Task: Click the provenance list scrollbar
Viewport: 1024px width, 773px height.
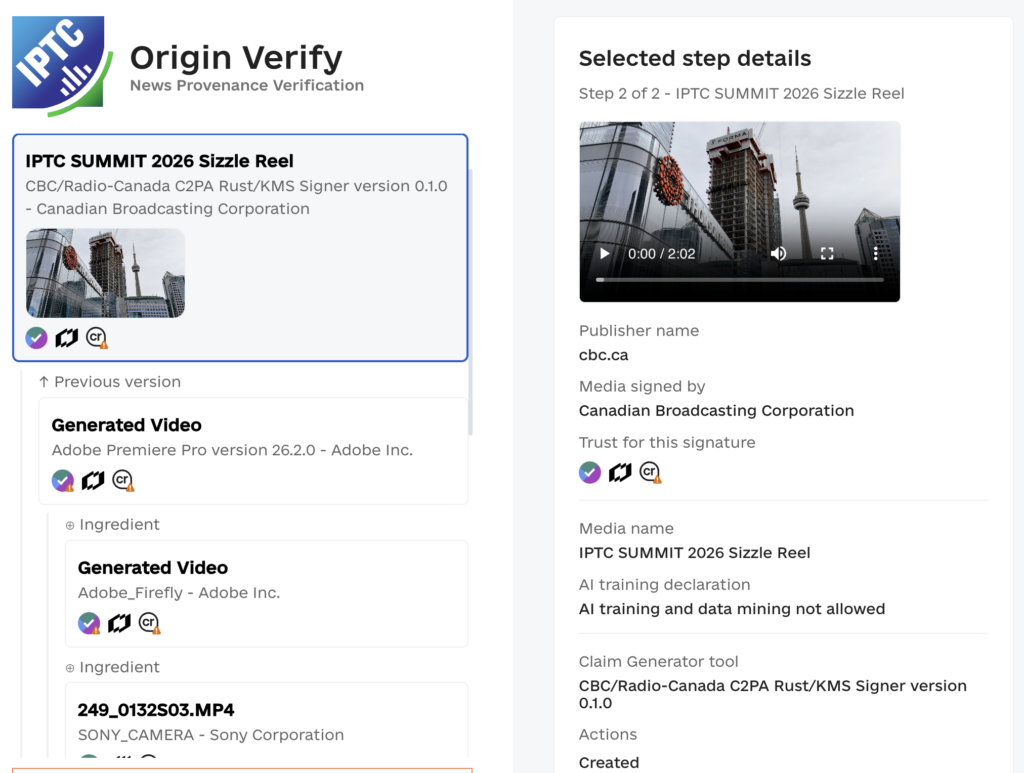Action: pos(470,302)
